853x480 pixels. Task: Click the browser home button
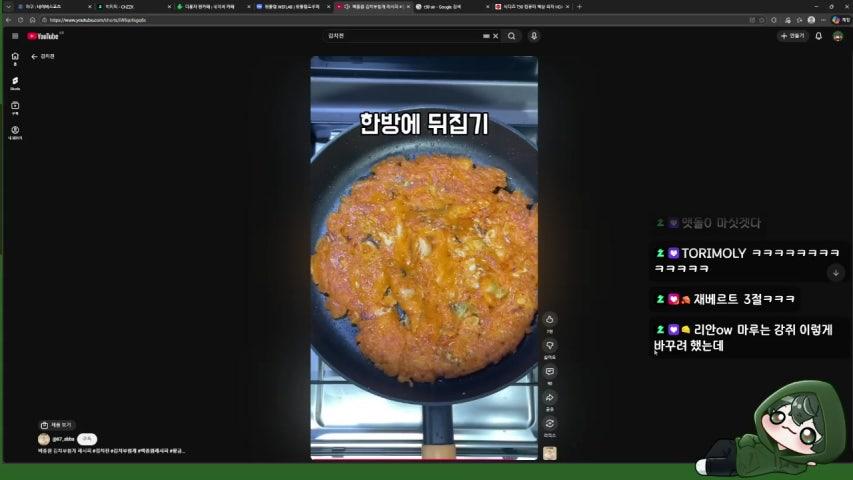coord(33,20)
